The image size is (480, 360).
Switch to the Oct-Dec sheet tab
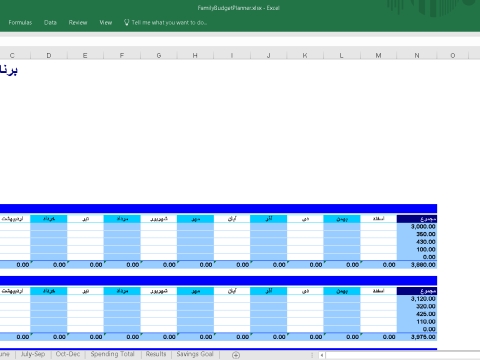click(68, 354)
